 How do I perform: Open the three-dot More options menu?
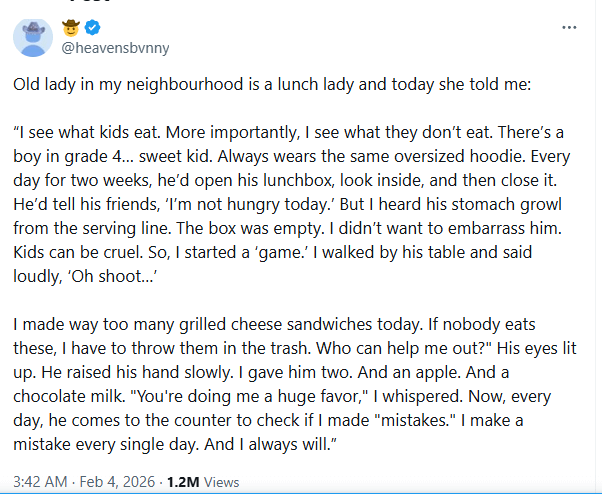569,27
